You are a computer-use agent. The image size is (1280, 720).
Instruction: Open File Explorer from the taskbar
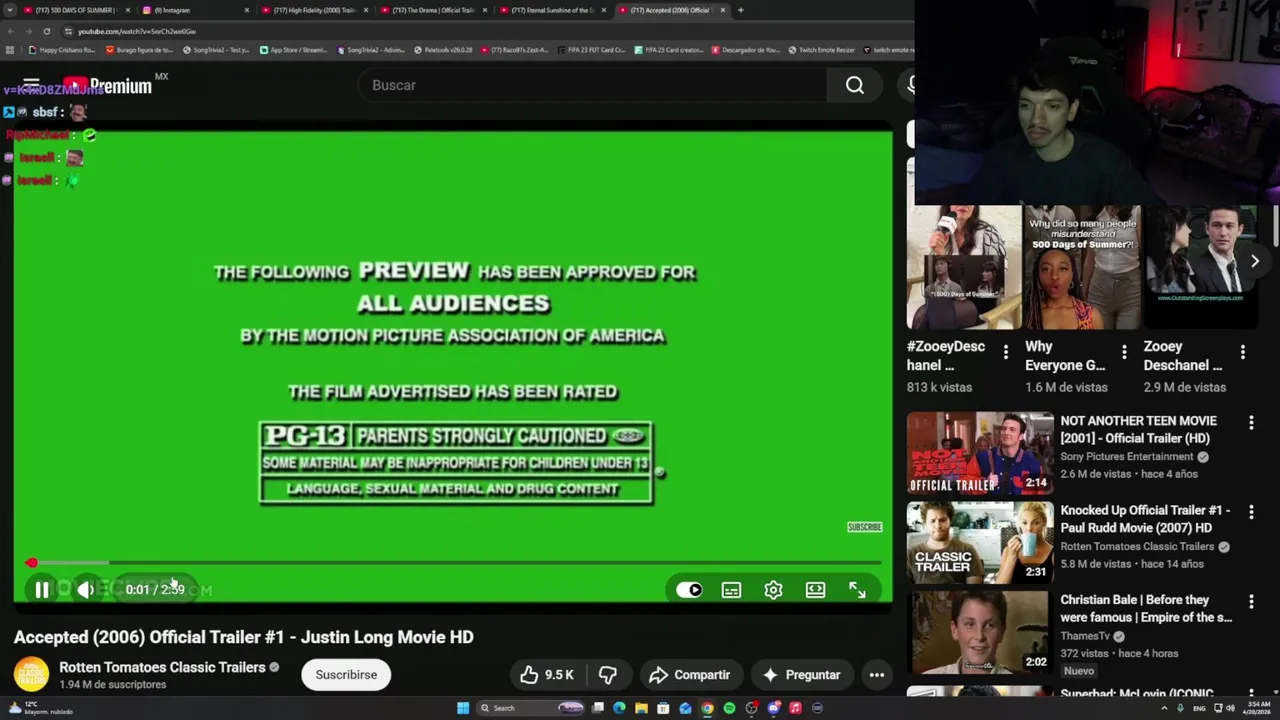pos(641,708)
